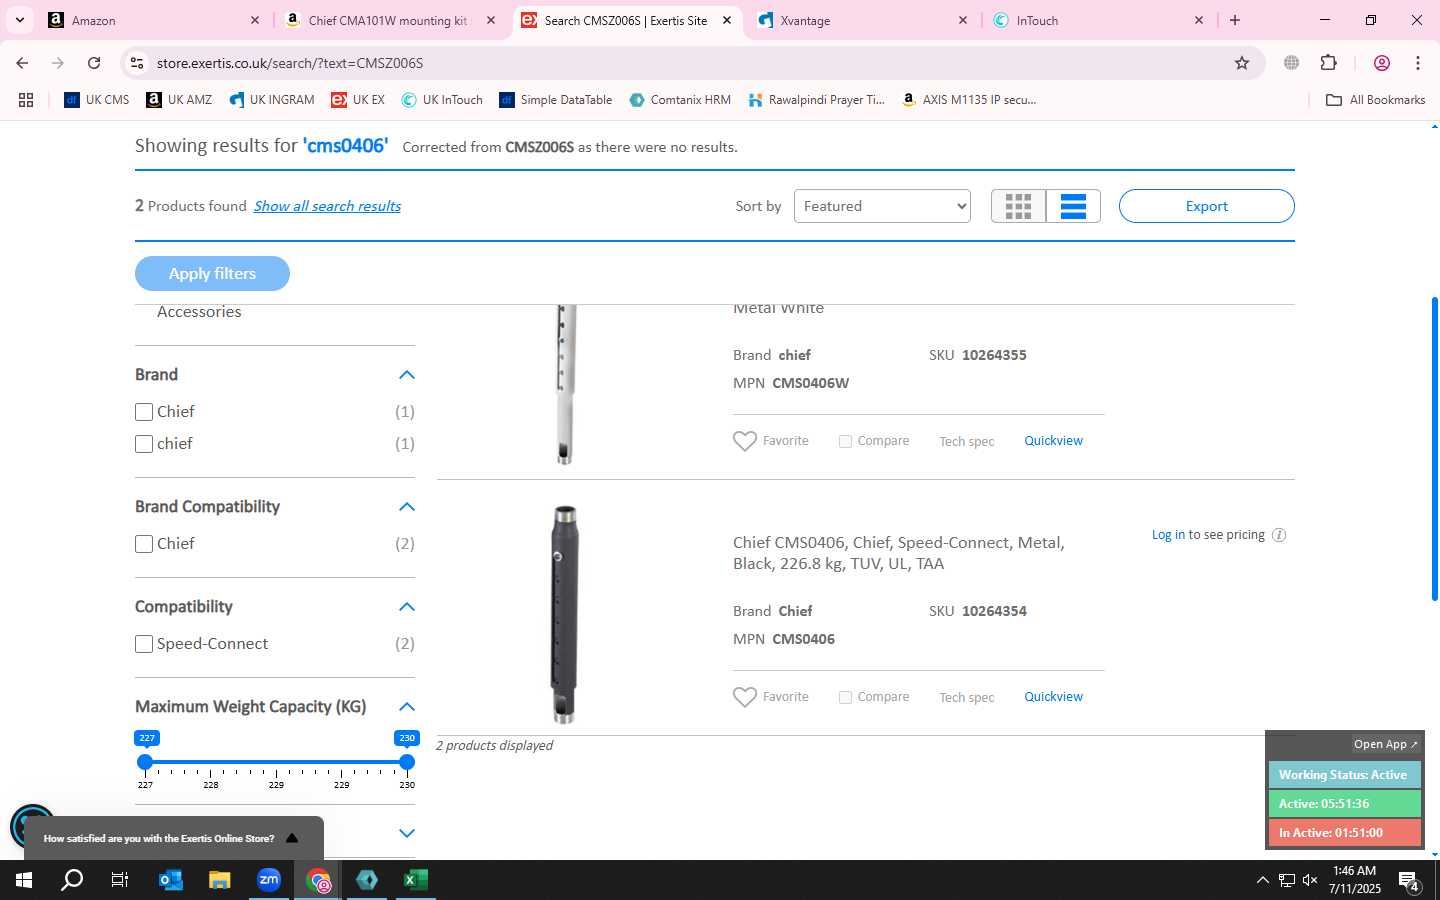The image size is (1440, 900).
Task: Expand the filter section below weight slider
Action: coord(406,833)
